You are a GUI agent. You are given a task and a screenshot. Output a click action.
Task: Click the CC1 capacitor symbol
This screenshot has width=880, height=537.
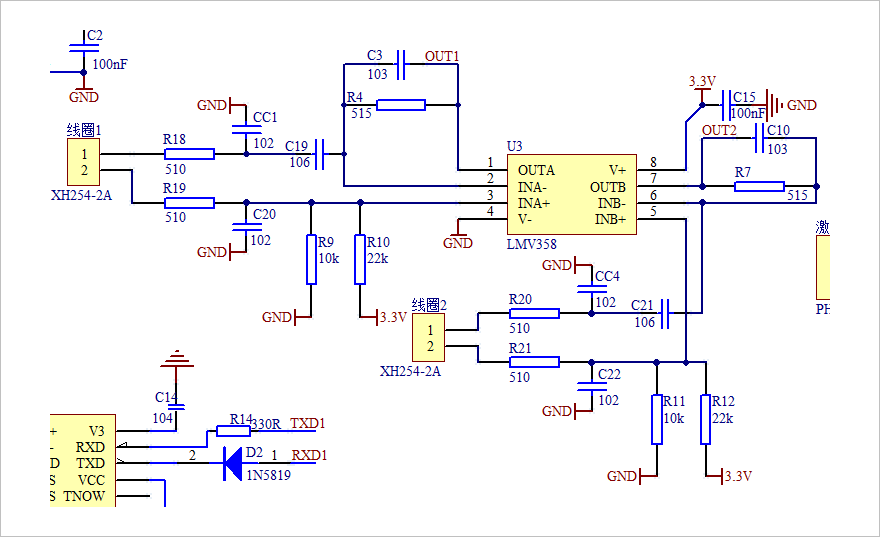(x=246, y=130)
